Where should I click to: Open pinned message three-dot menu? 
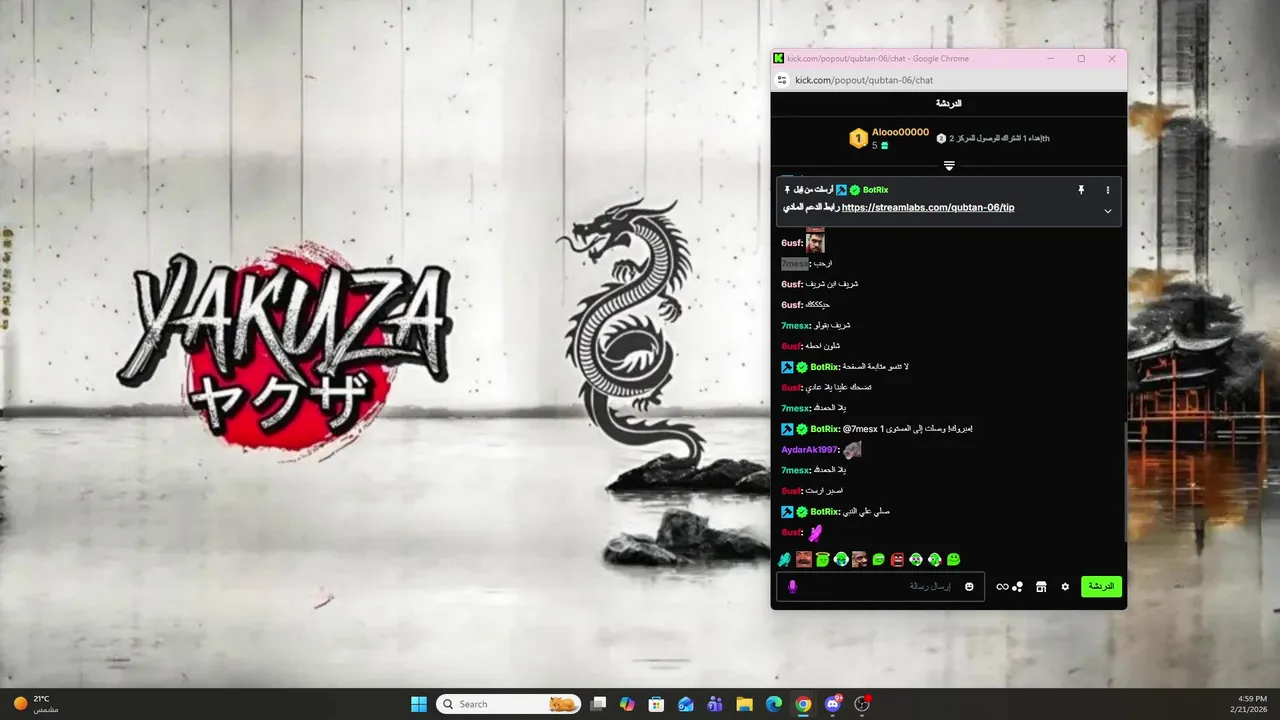pyautogui.click(x=1107, y=190)
